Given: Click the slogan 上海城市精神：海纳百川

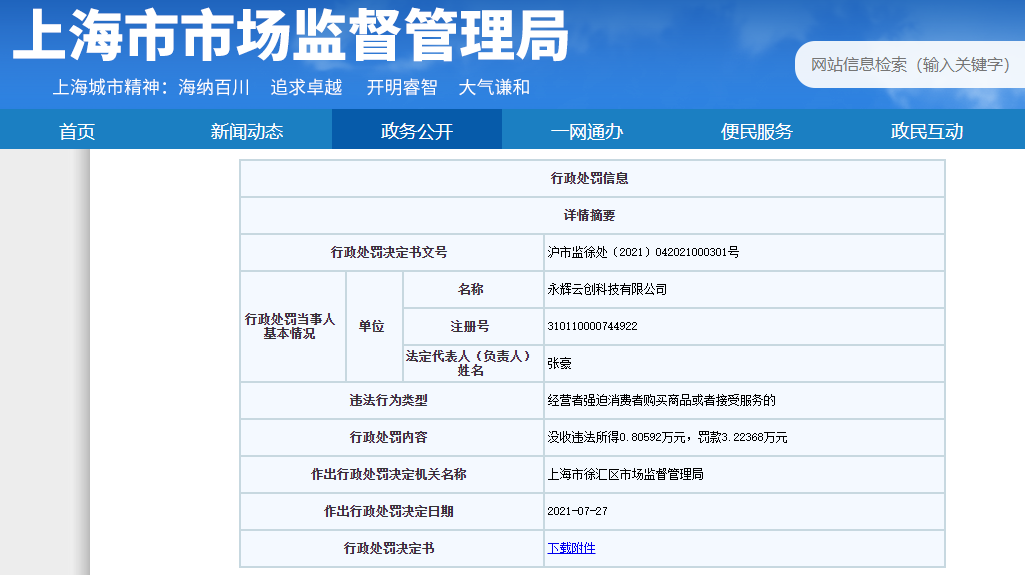Looking at the screenshot, I should coord(151,88).
